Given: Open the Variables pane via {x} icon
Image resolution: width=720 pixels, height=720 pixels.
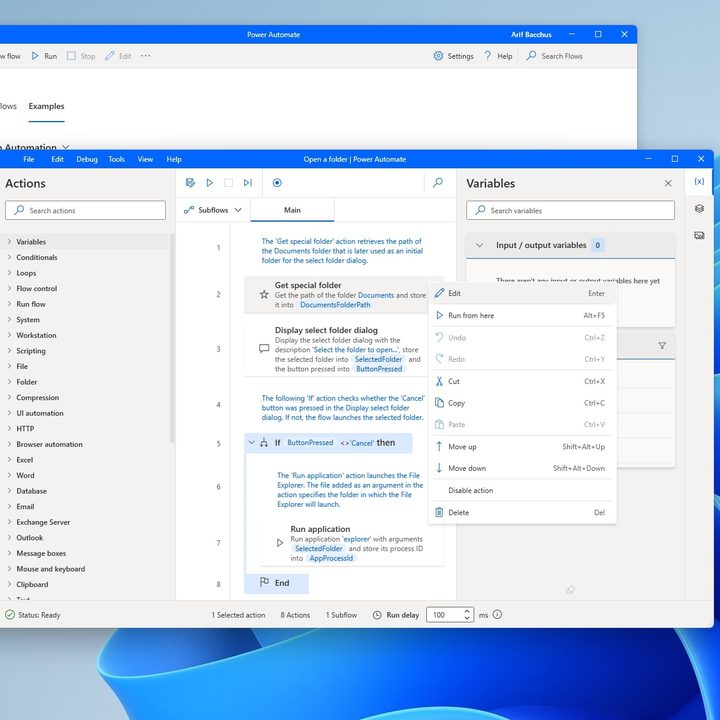Looking at the screenshot, I should pos(699,181).
